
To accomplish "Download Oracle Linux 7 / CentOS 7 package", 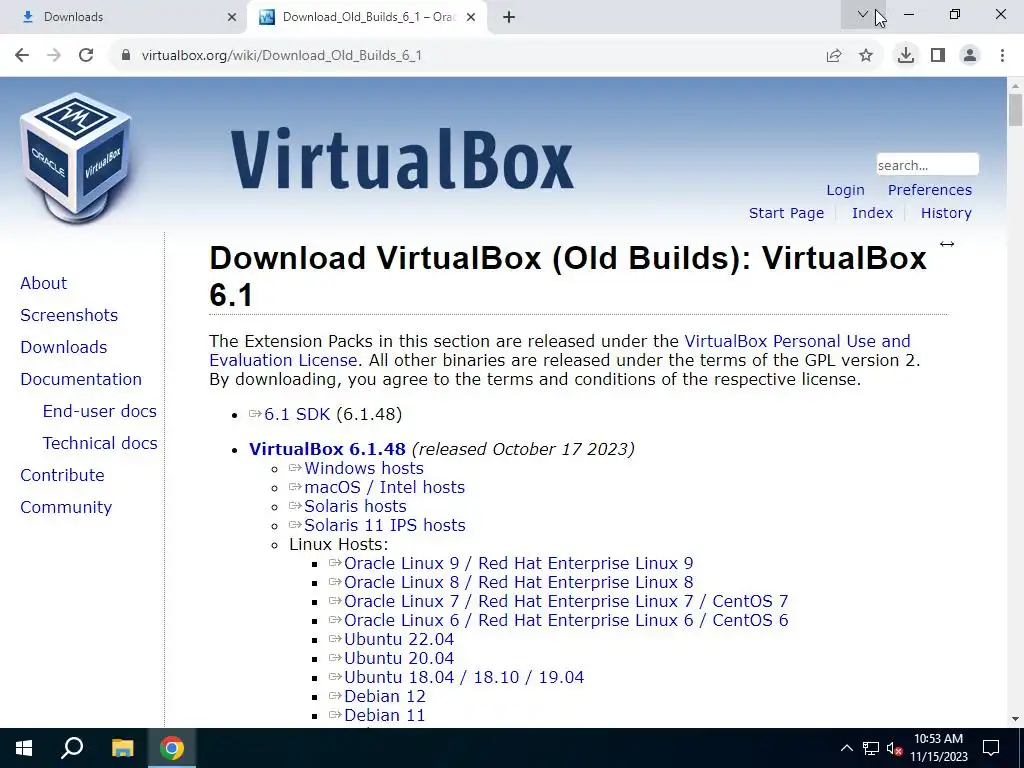I will coord(566,601).
